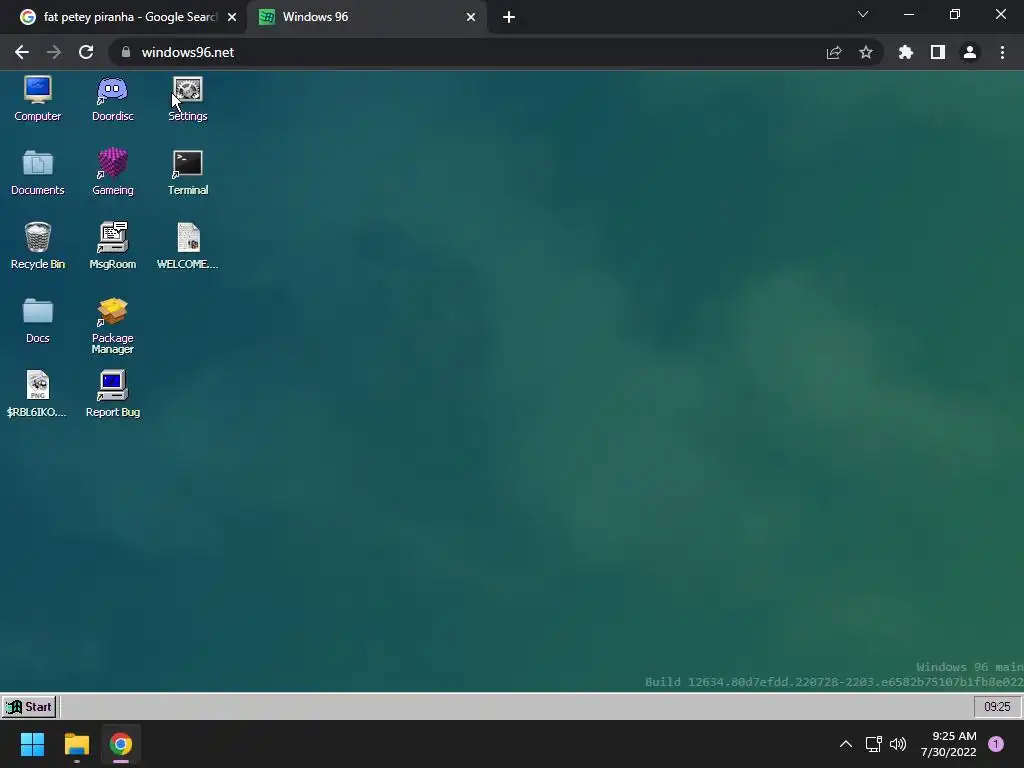Open the Docs folder icon

[37, 320]
